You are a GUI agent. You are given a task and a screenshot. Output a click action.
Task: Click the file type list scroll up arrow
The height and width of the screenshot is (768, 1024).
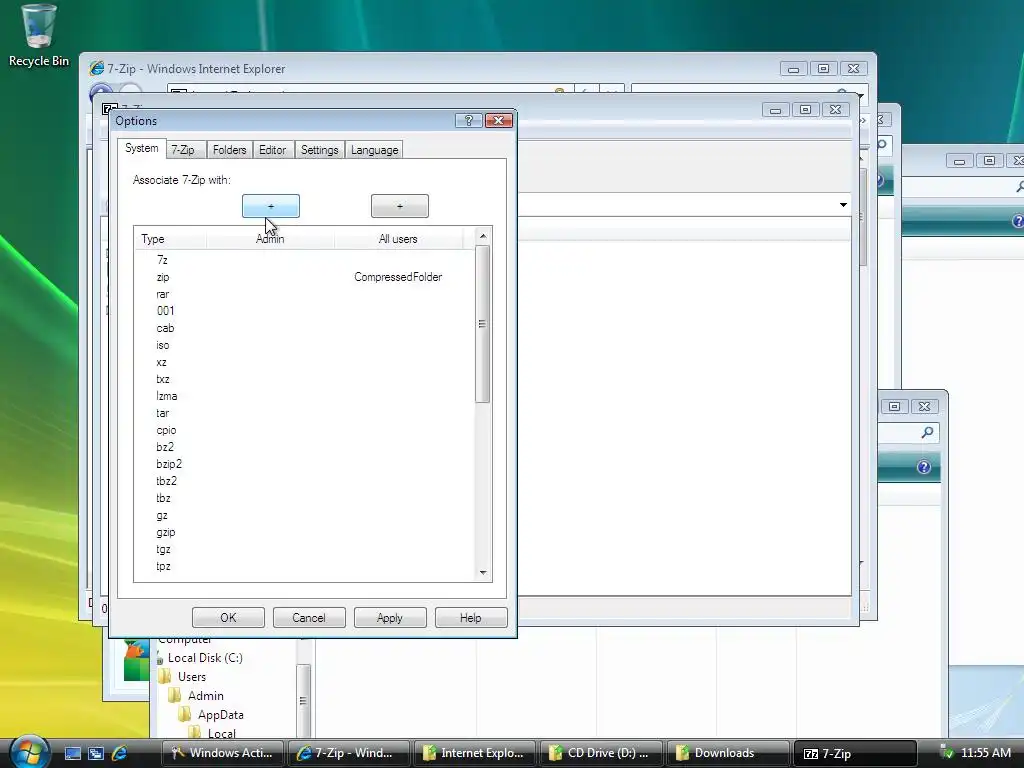tap(483, 236)
